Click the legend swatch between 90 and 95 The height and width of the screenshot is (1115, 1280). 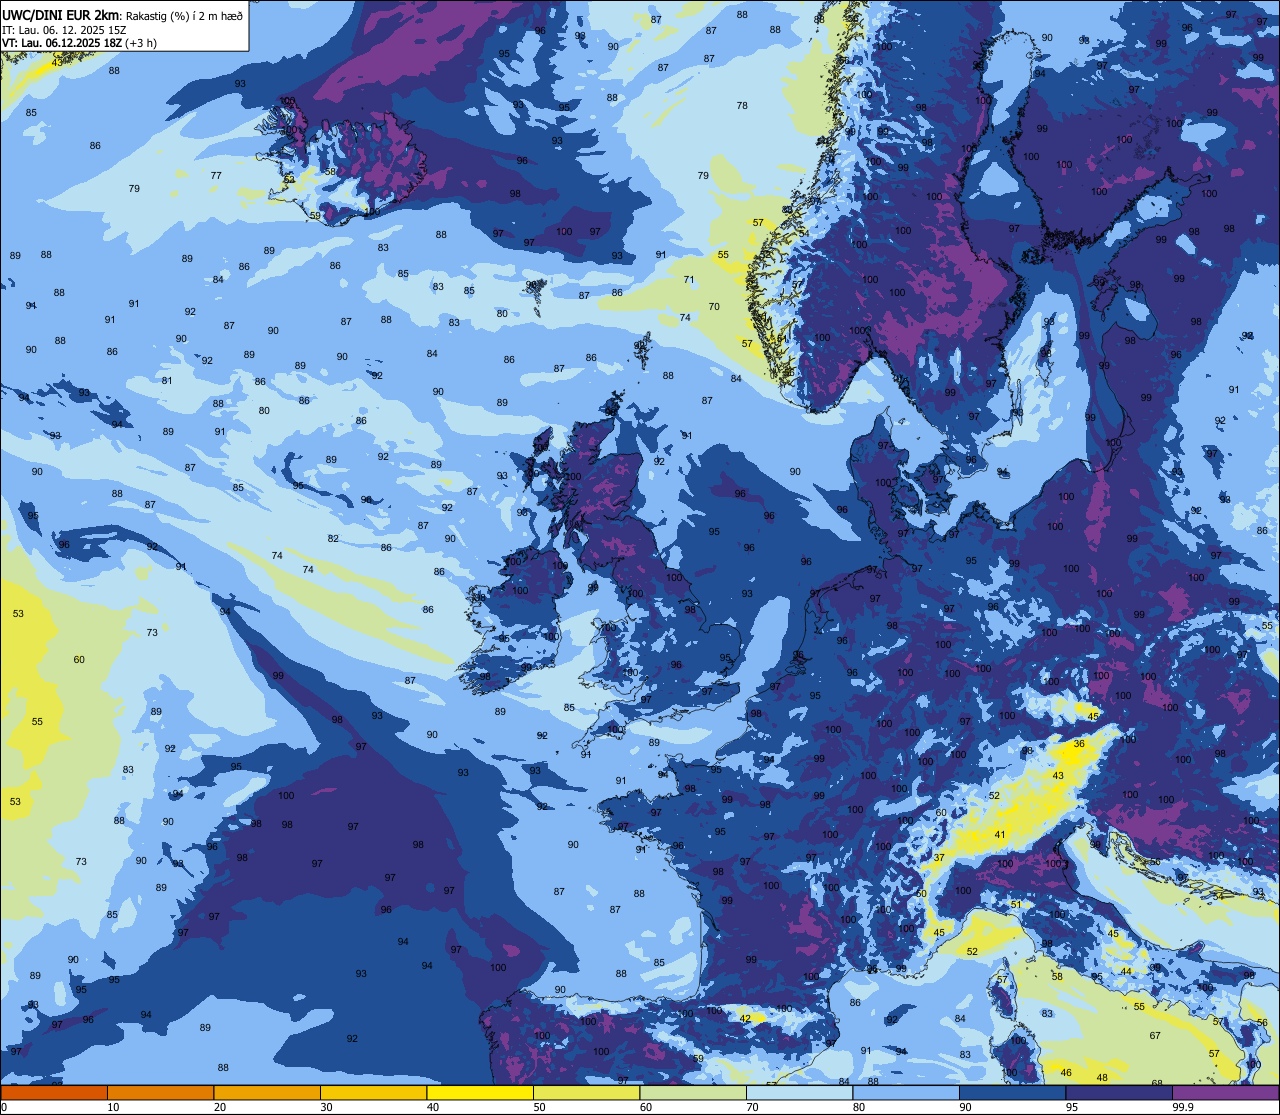click(1012, 1092)
